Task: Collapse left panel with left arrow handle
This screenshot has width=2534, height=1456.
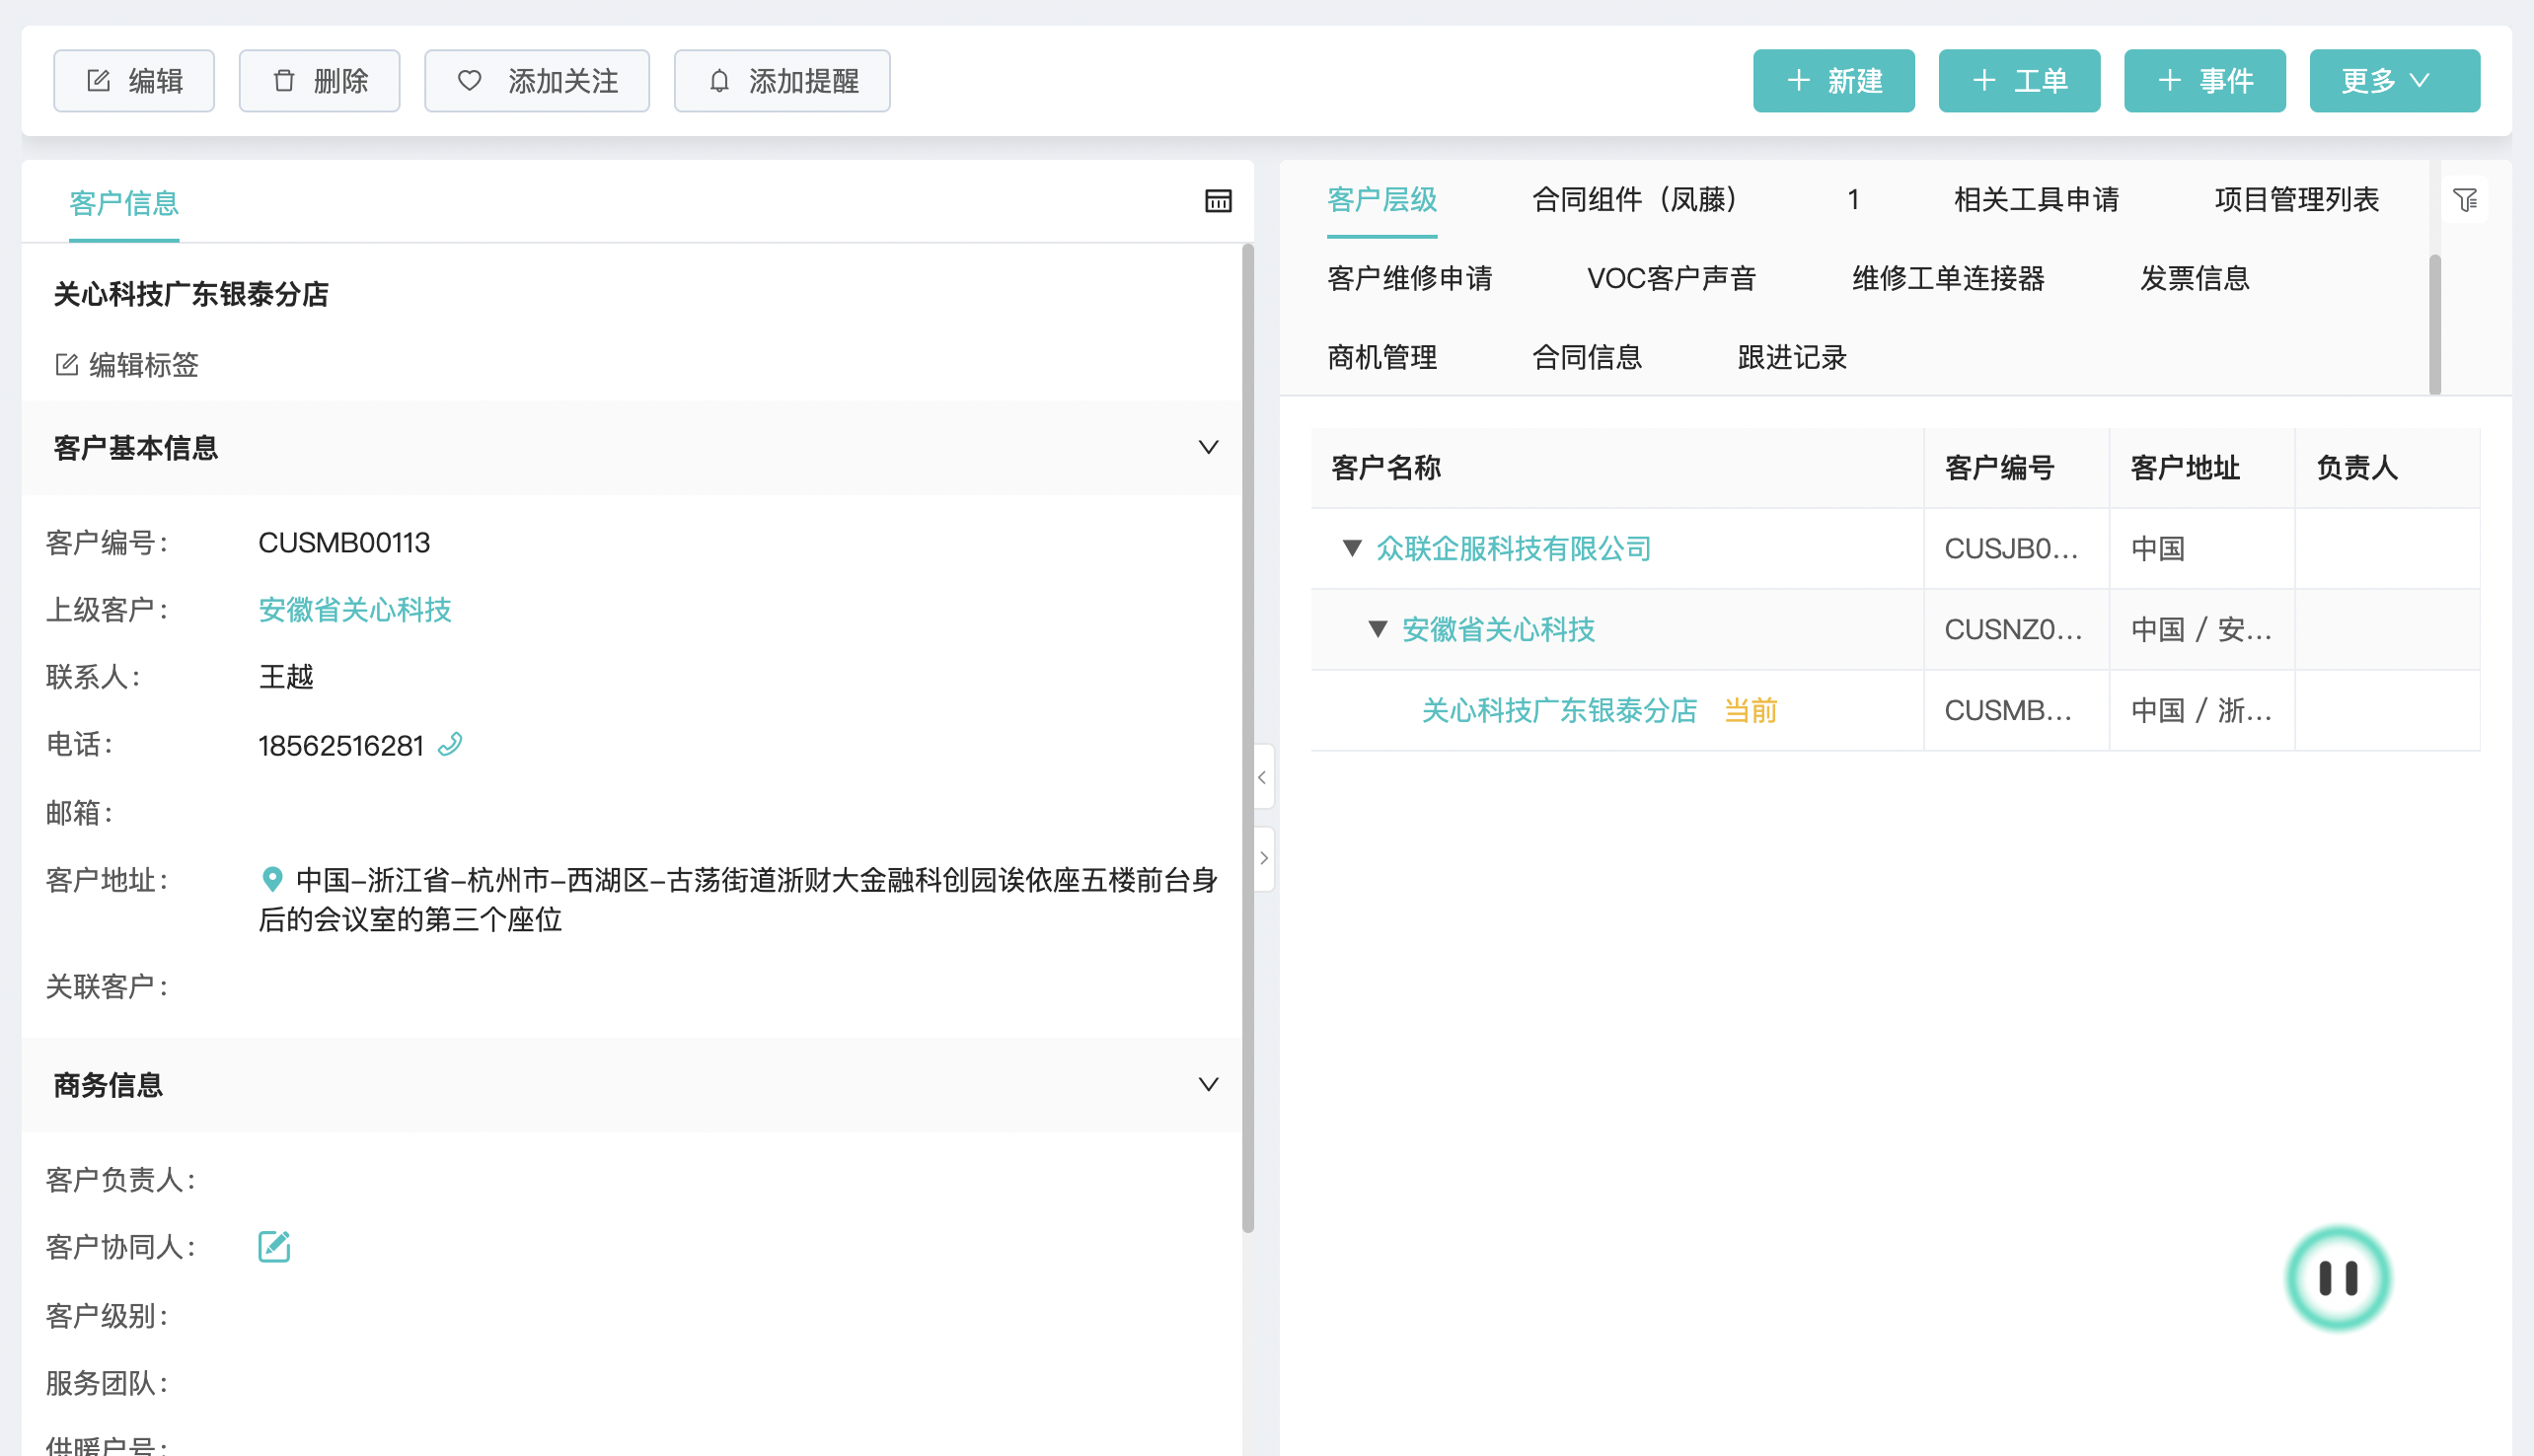Action: click(x=1263, y=777)
